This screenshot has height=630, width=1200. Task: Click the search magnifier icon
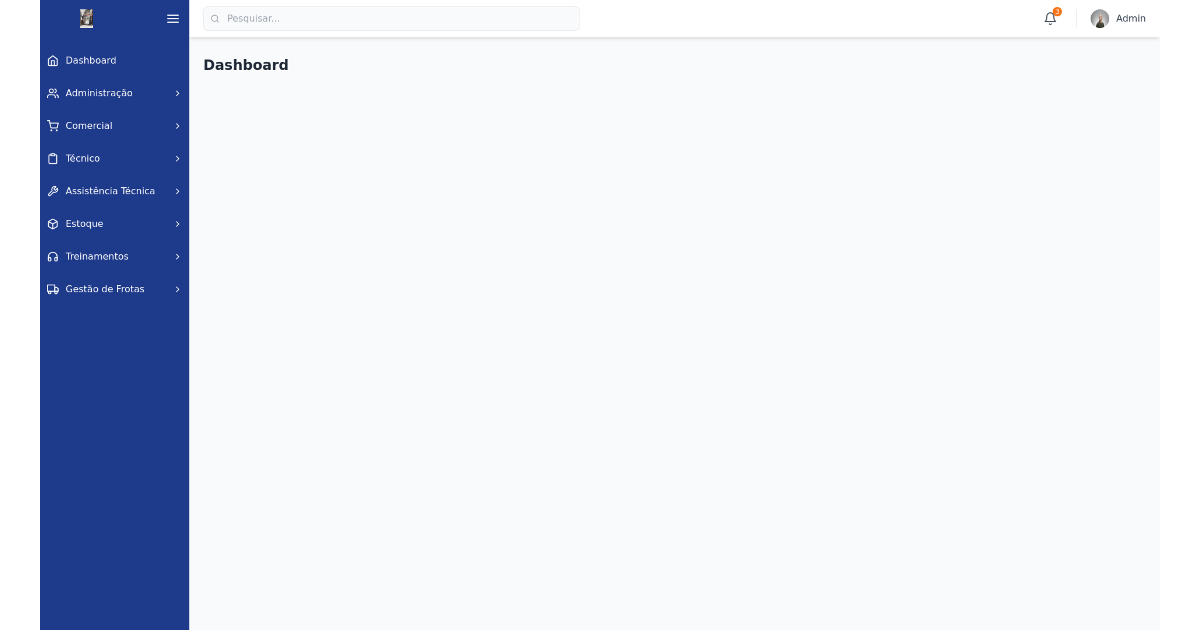[214, 18]
